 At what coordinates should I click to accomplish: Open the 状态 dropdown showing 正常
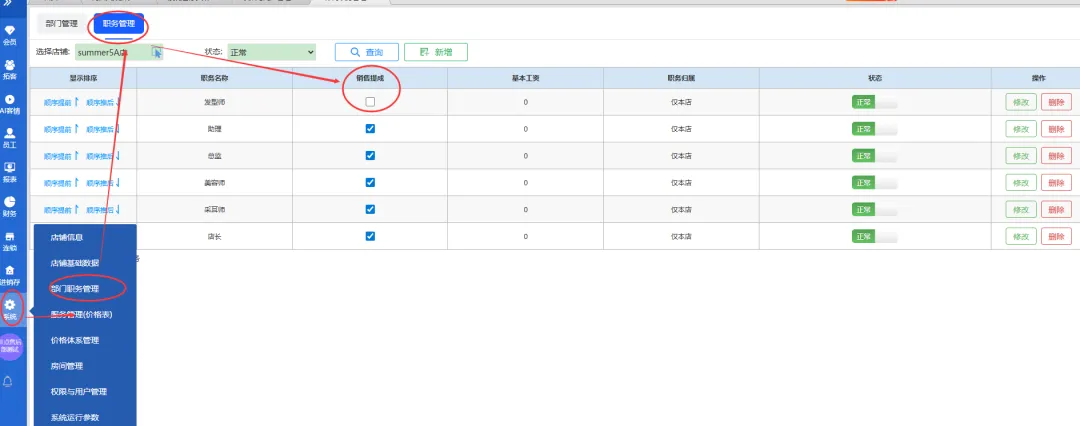pyautogui.click(x=271, y=52)
